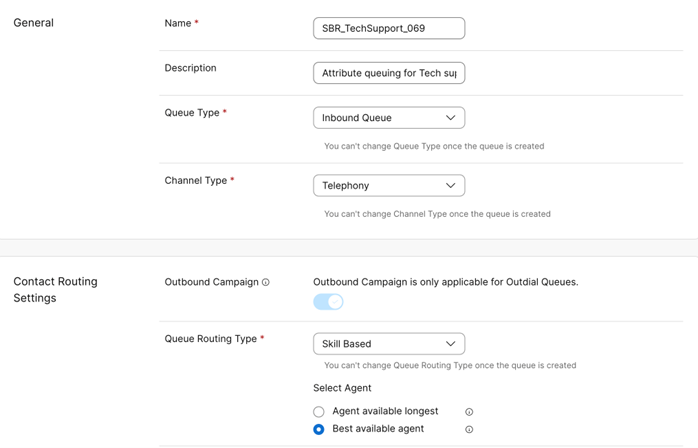Open info icon for Best available agent
The height and width of the screenshot is (448, 698).
click(x=469, y=429)
